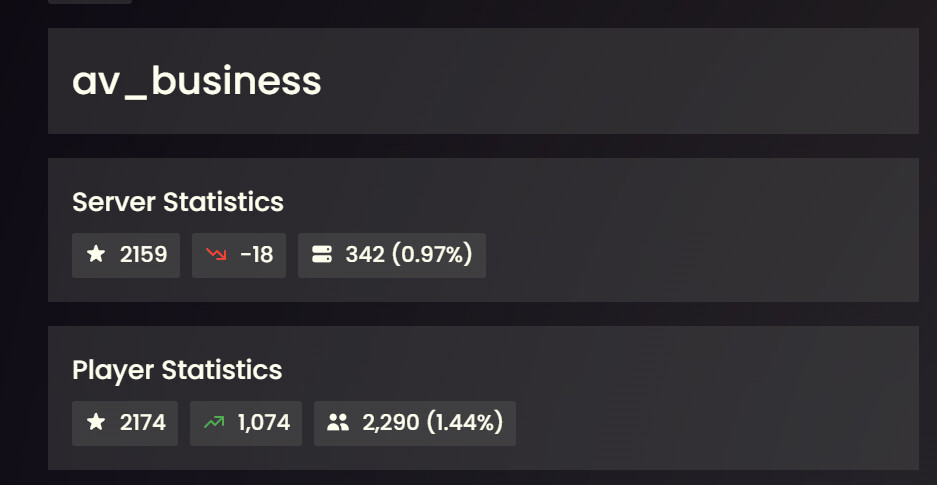Click the Server Statistics heading

pos(178,202)
